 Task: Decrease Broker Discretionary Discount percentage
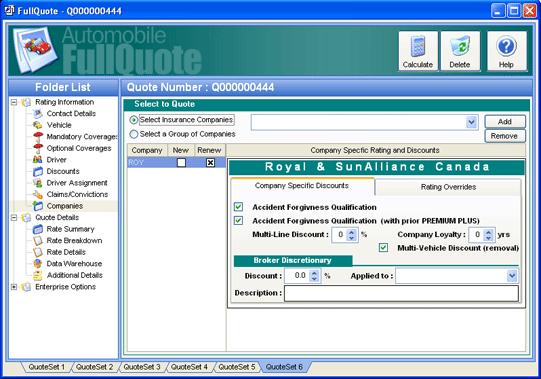point(314,279)
